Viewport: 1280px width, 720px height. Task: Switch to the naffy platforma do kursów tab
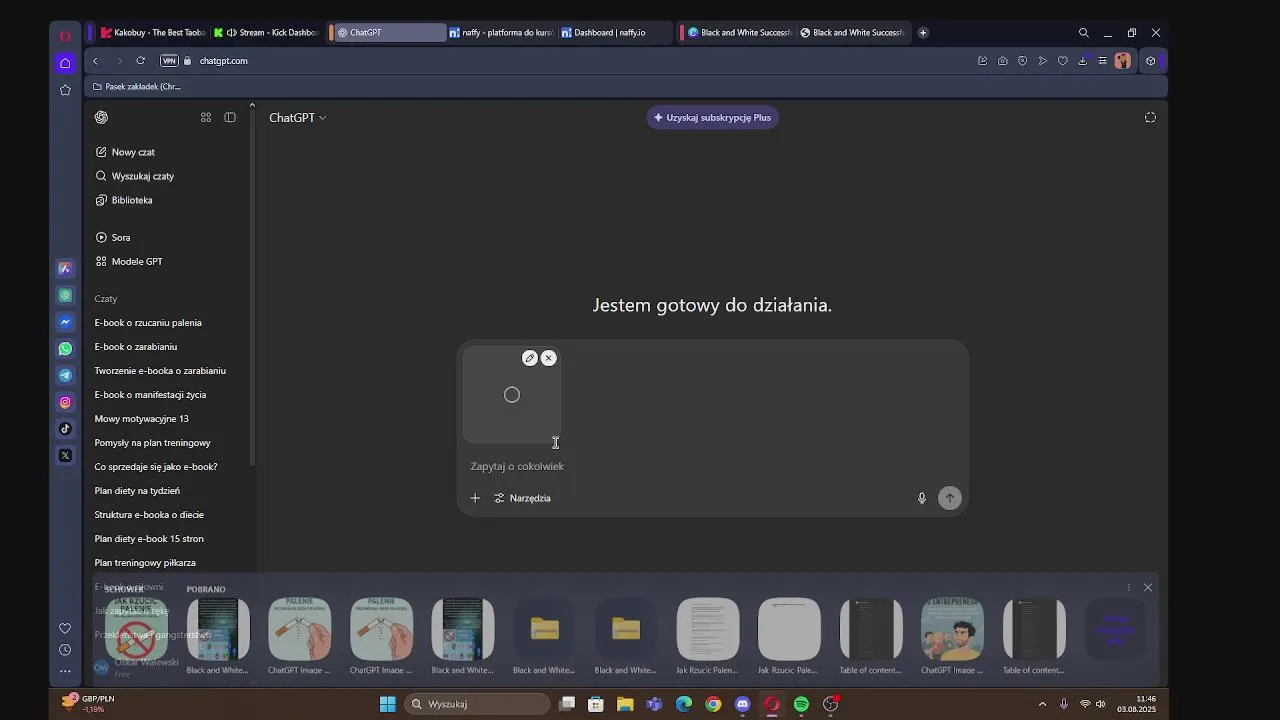tap(501, 33)
